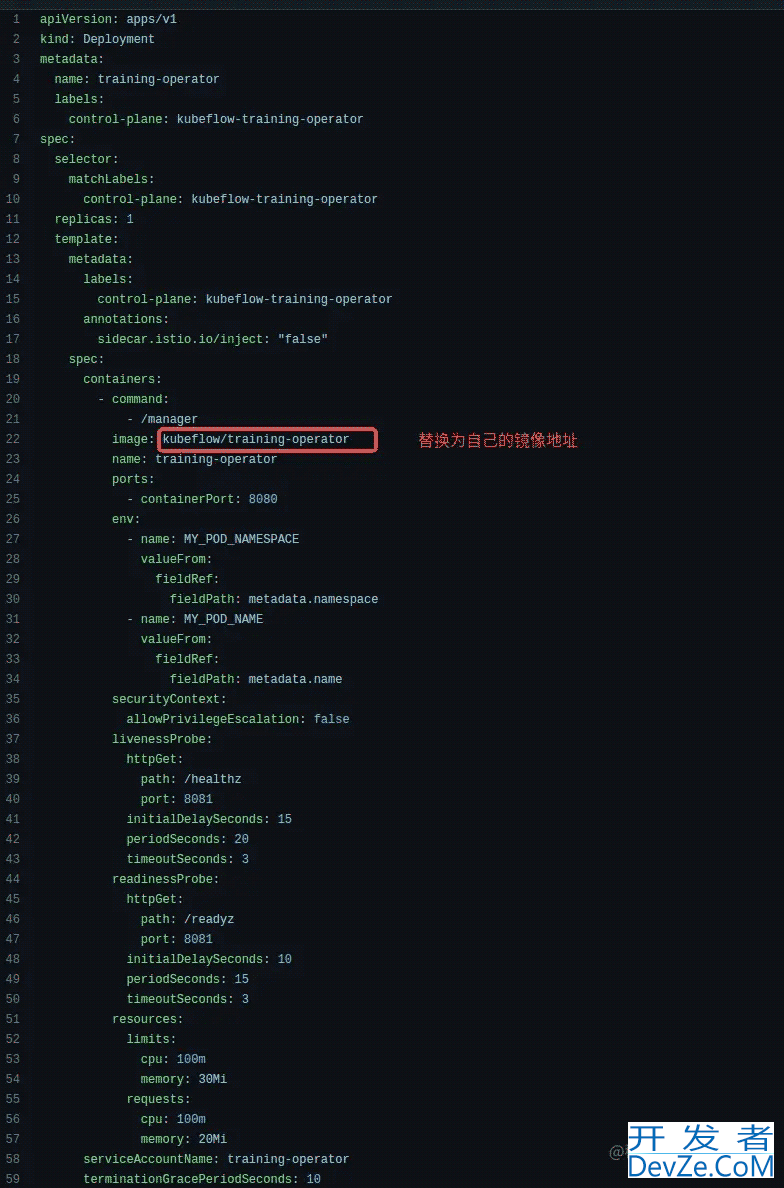Click 'ports:' on line 24

pos(133,479)
